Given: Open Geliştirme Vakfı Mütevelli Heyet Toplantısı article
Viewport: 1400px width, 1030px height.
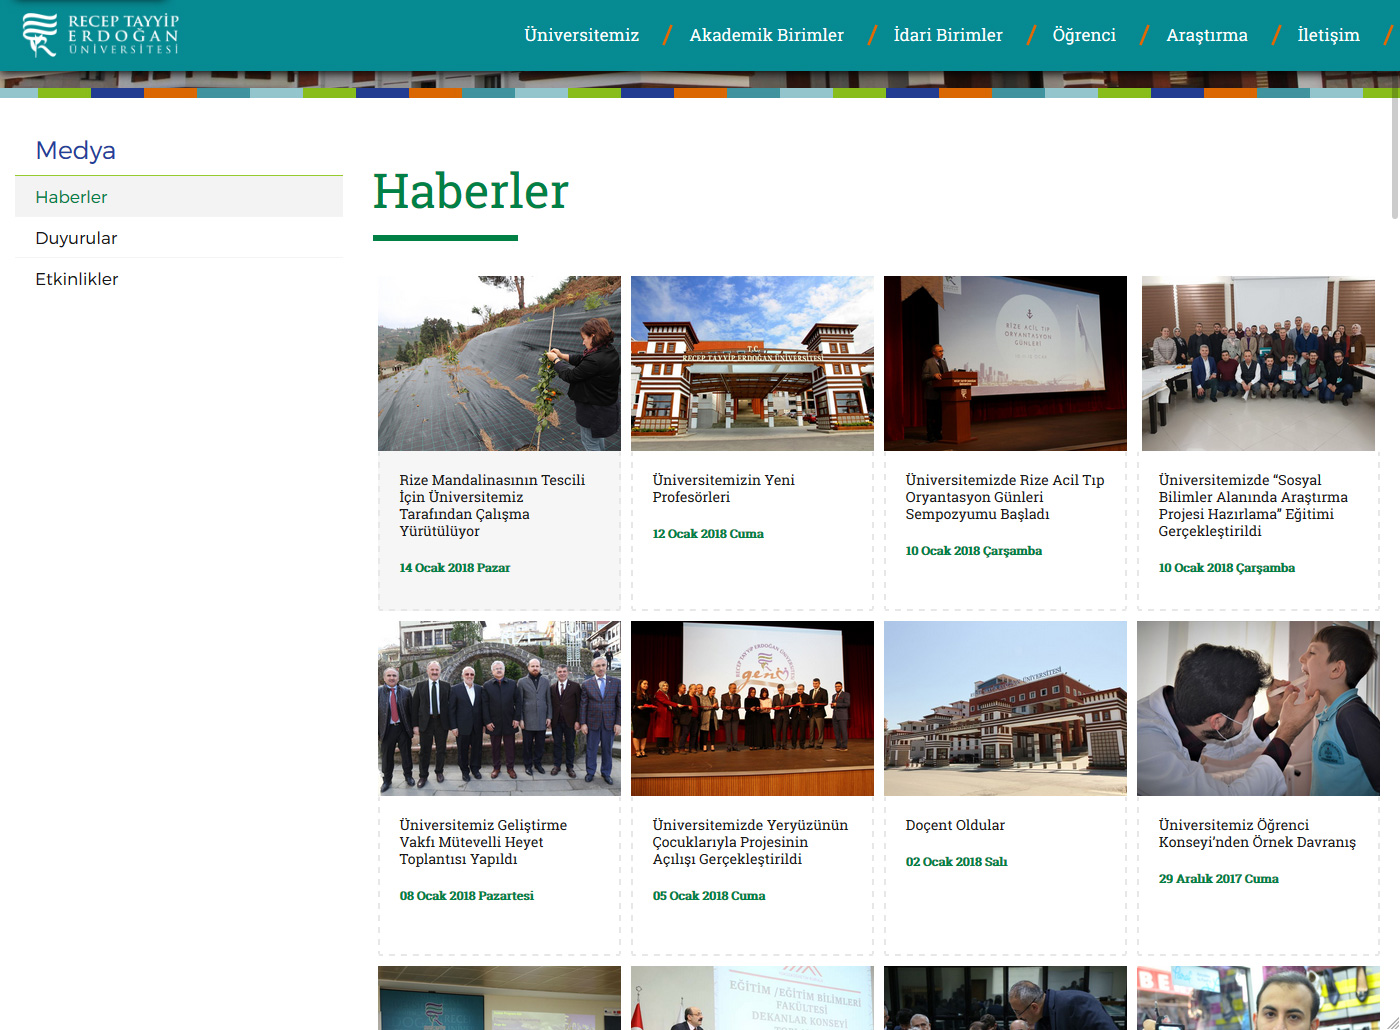Looking at the screenshot, I should 483,842.
